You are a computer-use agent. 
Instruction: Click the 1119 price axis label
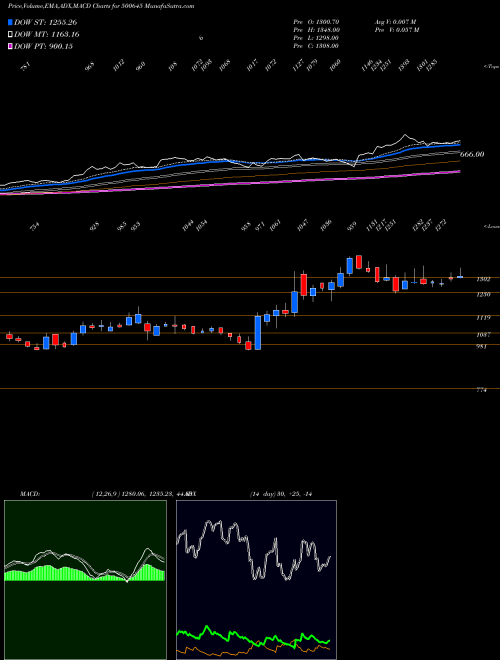483,318
